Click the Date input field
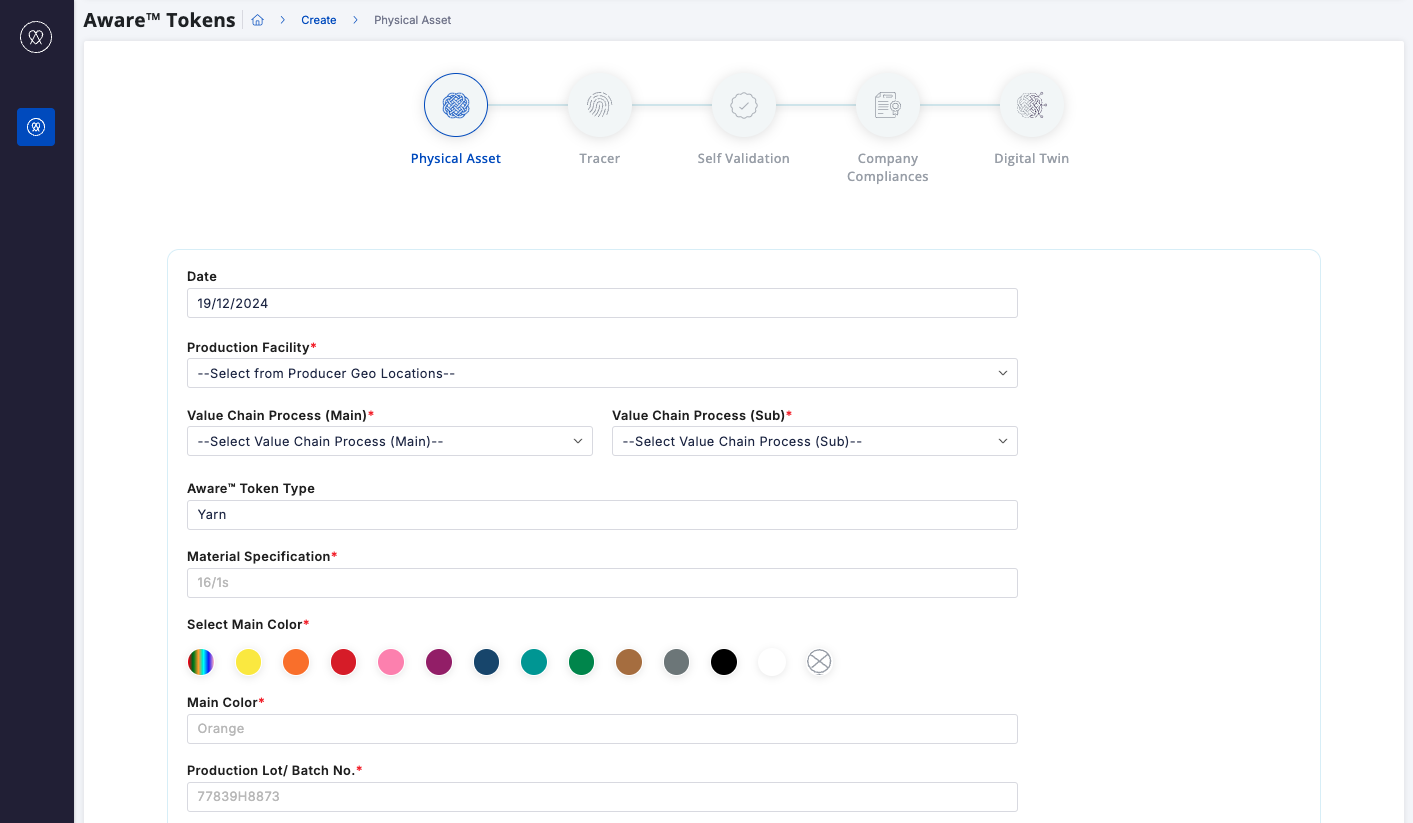The height and width of the screenshot is (823, 1413). (601, 303)
